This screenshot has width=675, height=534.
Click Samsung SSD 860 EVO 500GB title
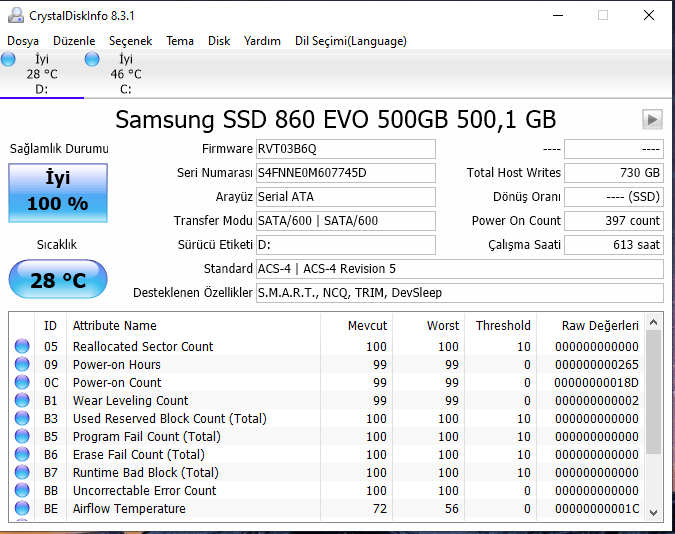[336, 119]
